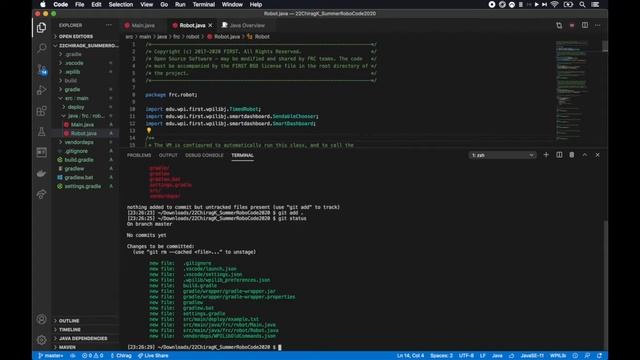Open terminal shell selector dropdown
Image resolution: width=640 pixels, height=360 pixels.
[x=502, y=155]
